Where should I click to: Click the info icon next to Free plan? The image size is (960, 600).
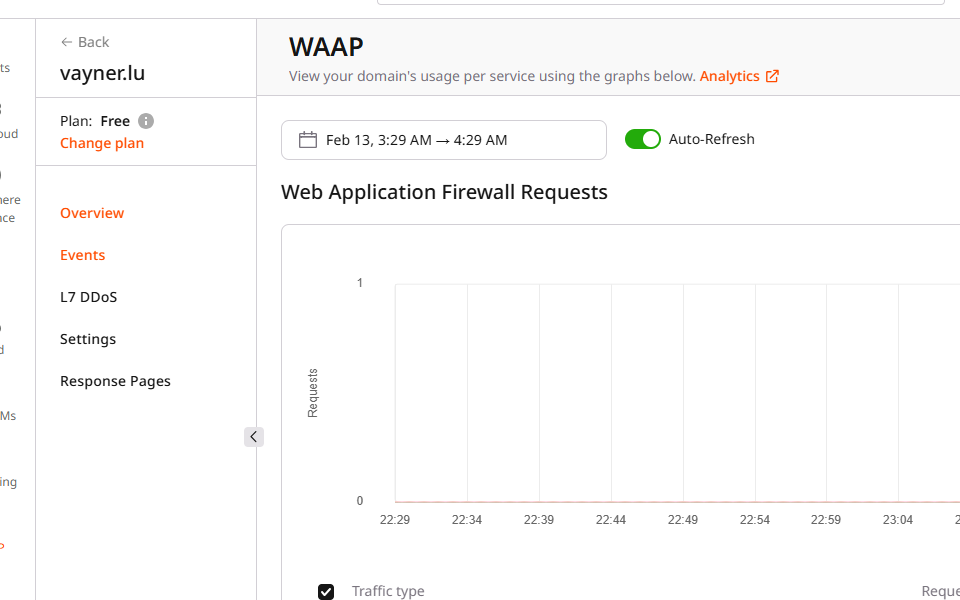tap(144, 121)
